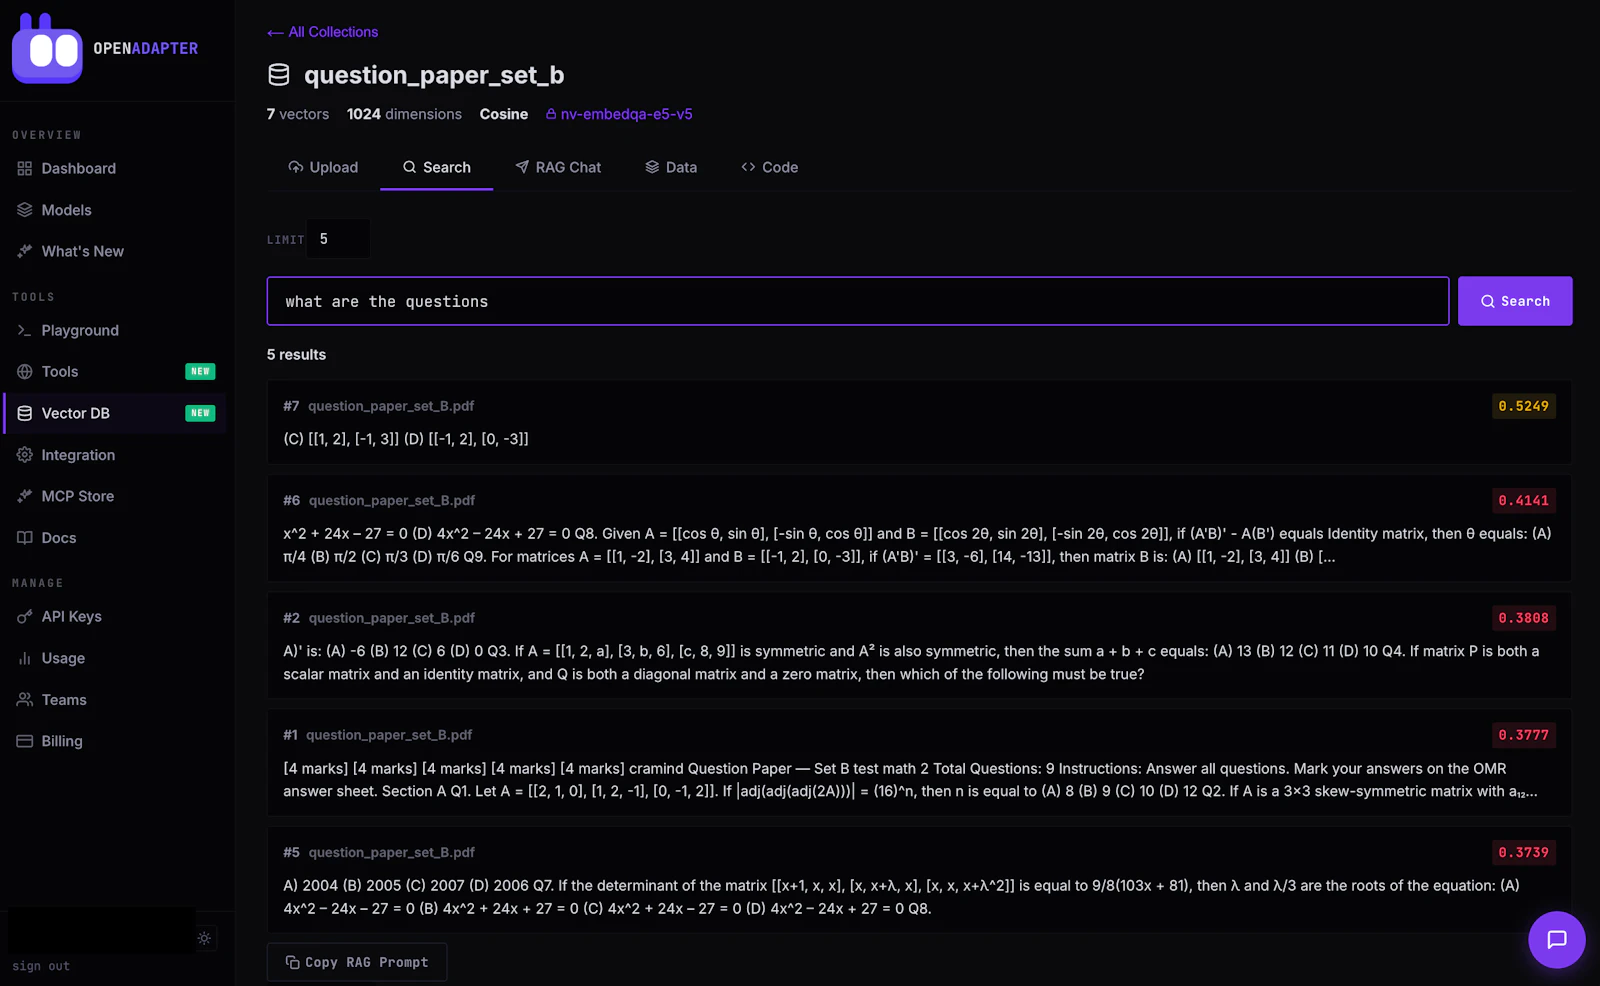Image resolution: width=1600 pixels, height=986 pixels.
Task: Click the Models layers icon
Action: (x=25, y=210)
